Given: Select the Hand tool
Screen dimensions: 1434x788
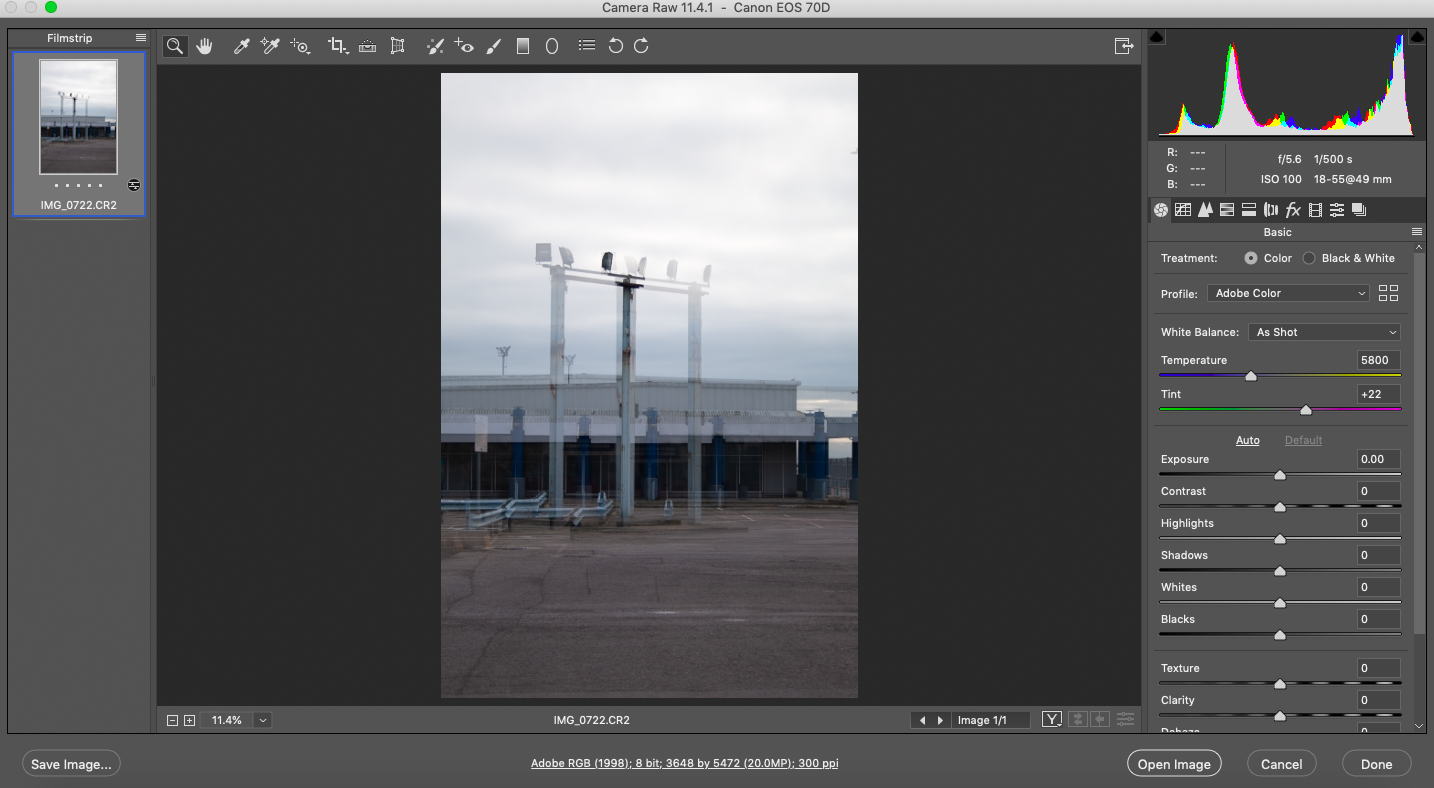Looking at the screenshot, I should point(205,46).
